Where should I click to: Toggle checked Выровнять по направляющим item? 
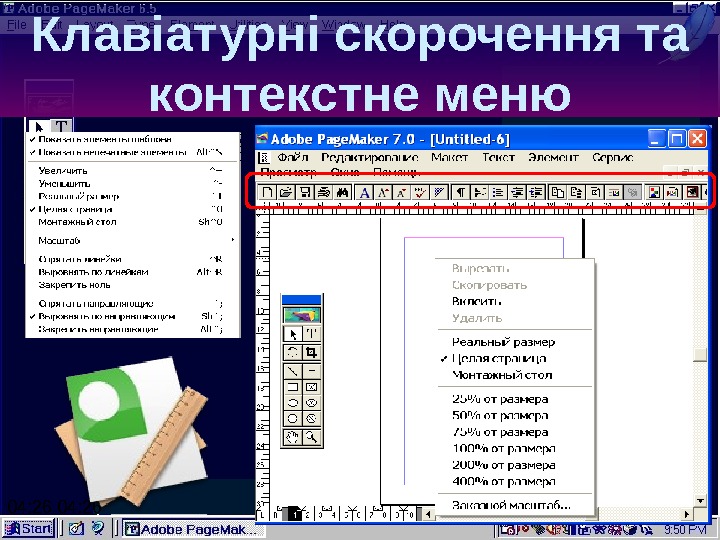click(x=132, y=316)
